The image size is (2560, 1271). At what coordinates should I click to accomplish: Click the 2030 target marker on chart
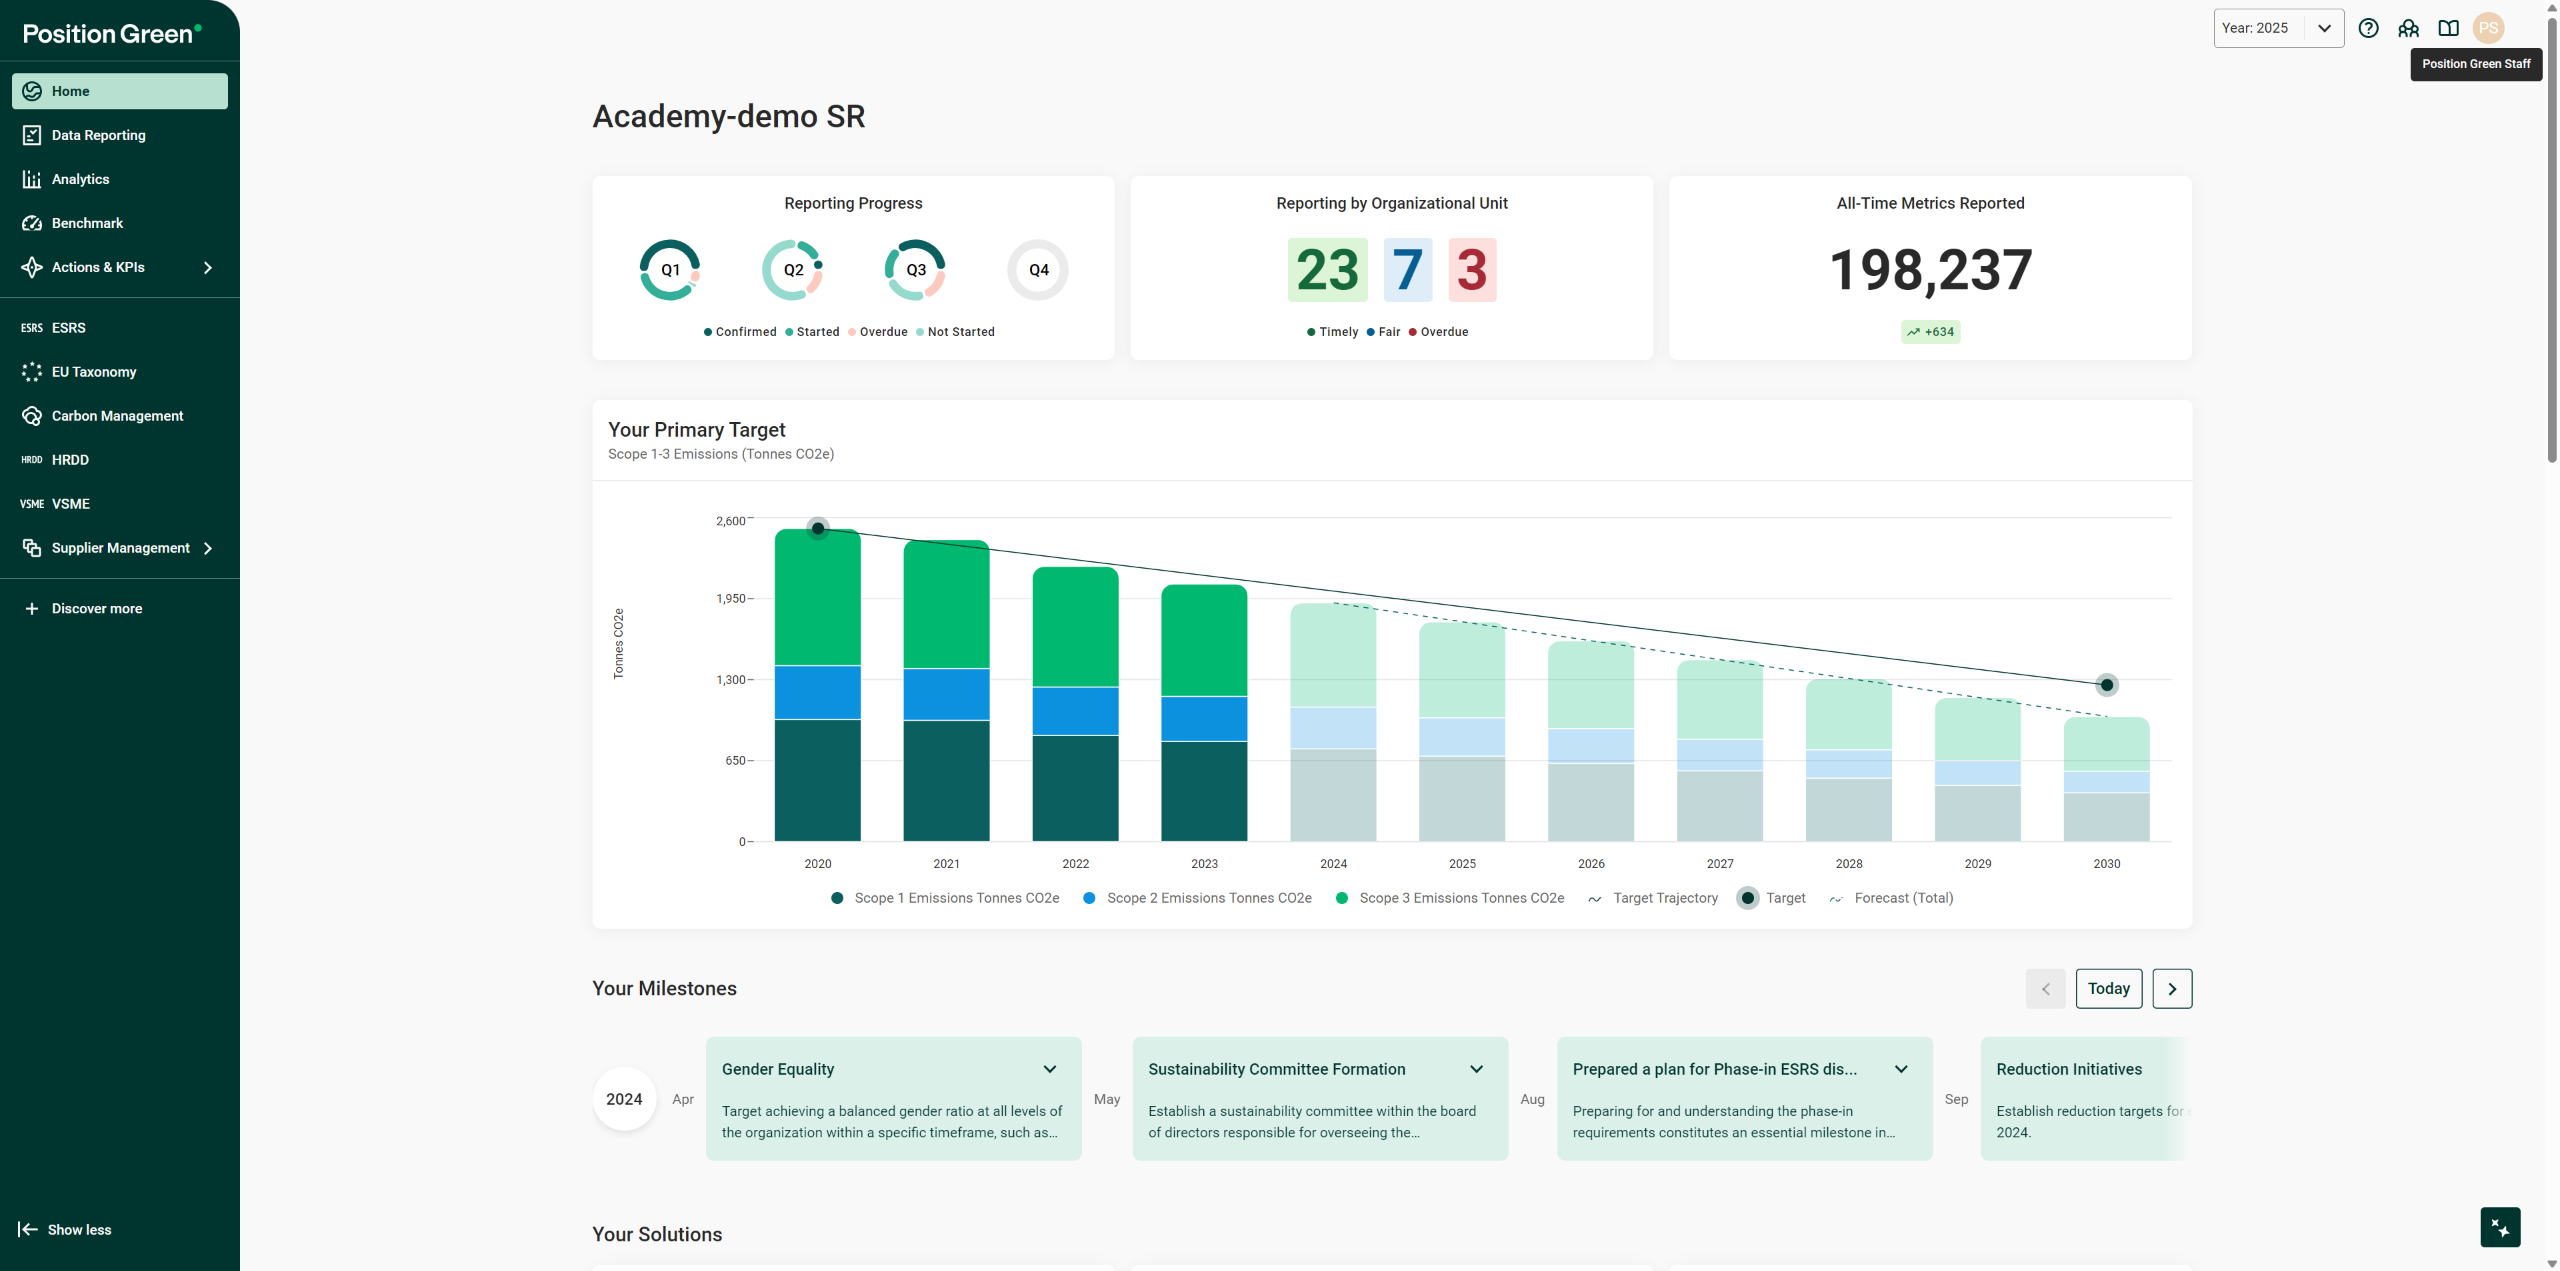coord(2107,685)
